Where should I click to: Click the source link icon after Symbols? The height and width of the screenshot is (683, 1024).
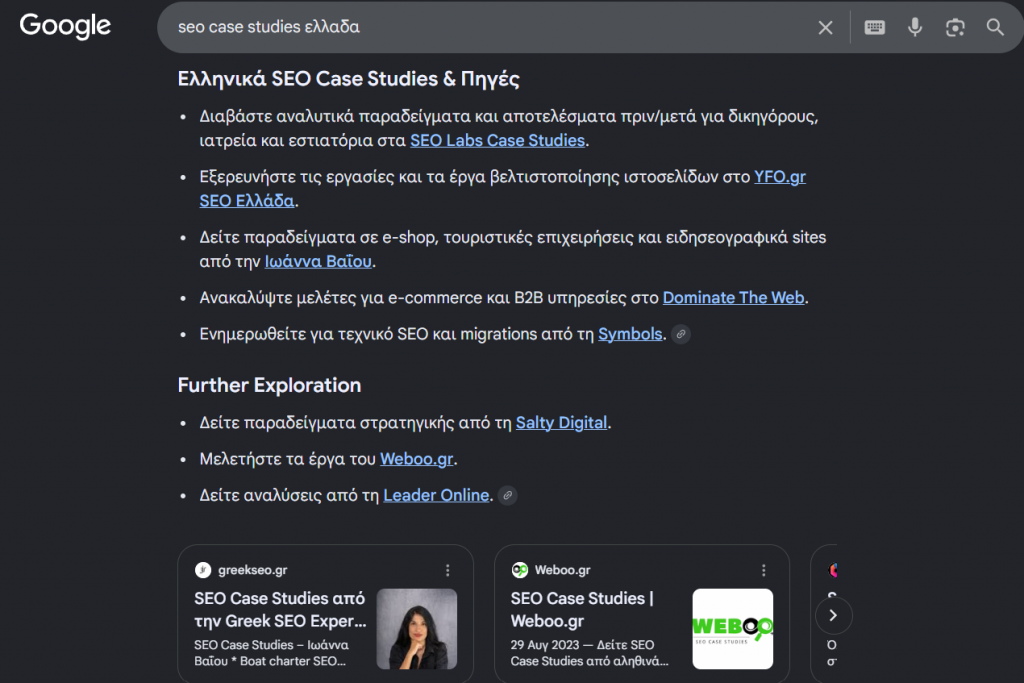tap(680, 334)
